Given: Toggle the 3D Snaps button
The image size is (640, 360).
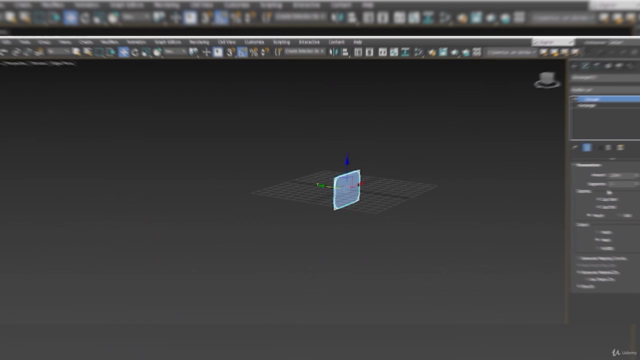Looking at the screenshot, I should pyautogui.click(x=231, y=52).
